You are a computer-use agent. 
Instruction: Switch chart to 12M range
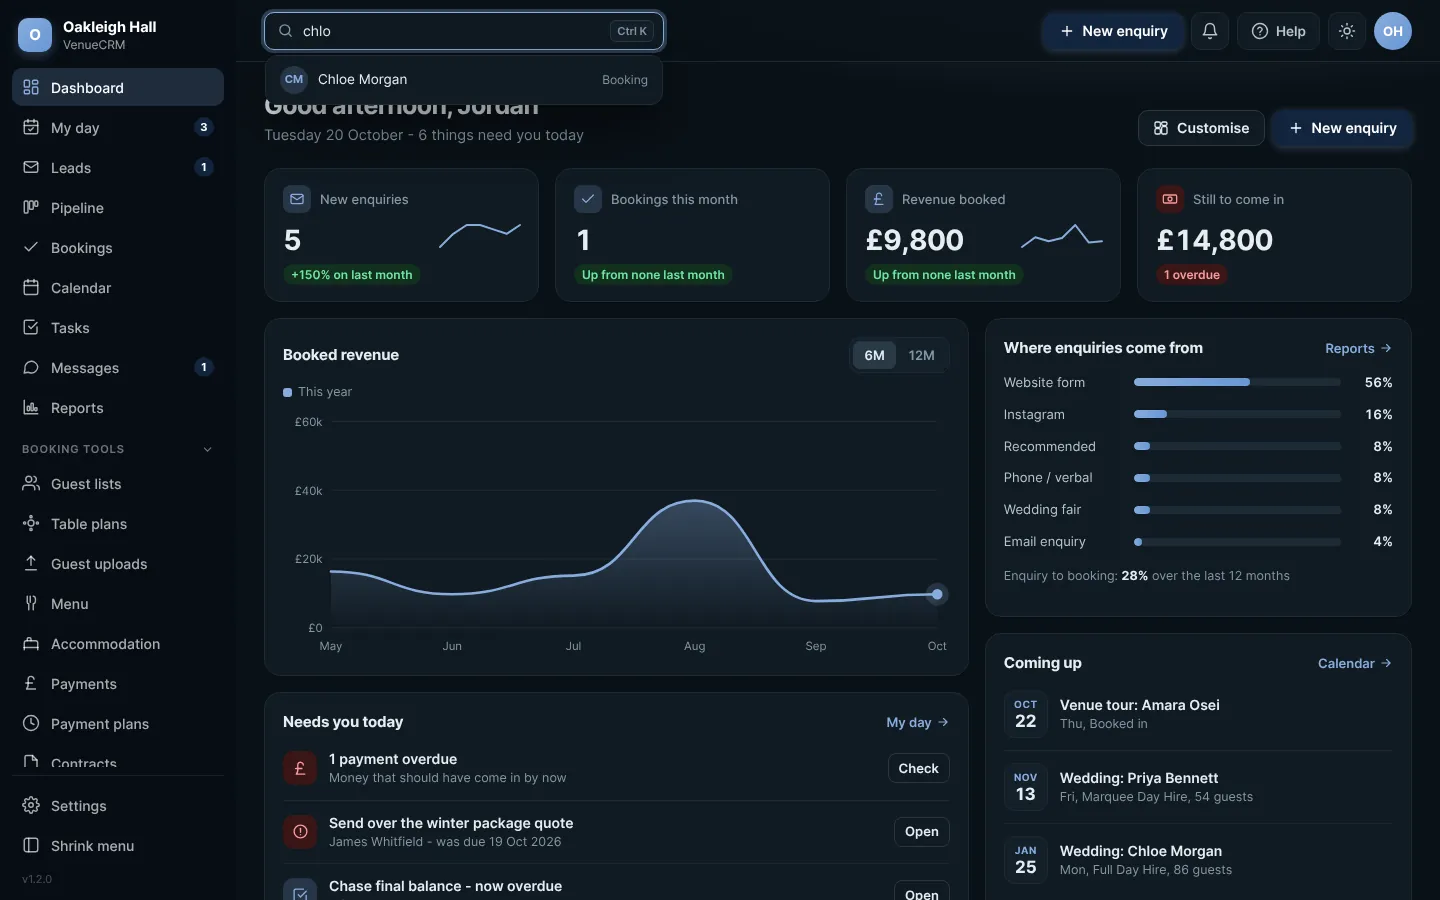[x=922, y=355]
